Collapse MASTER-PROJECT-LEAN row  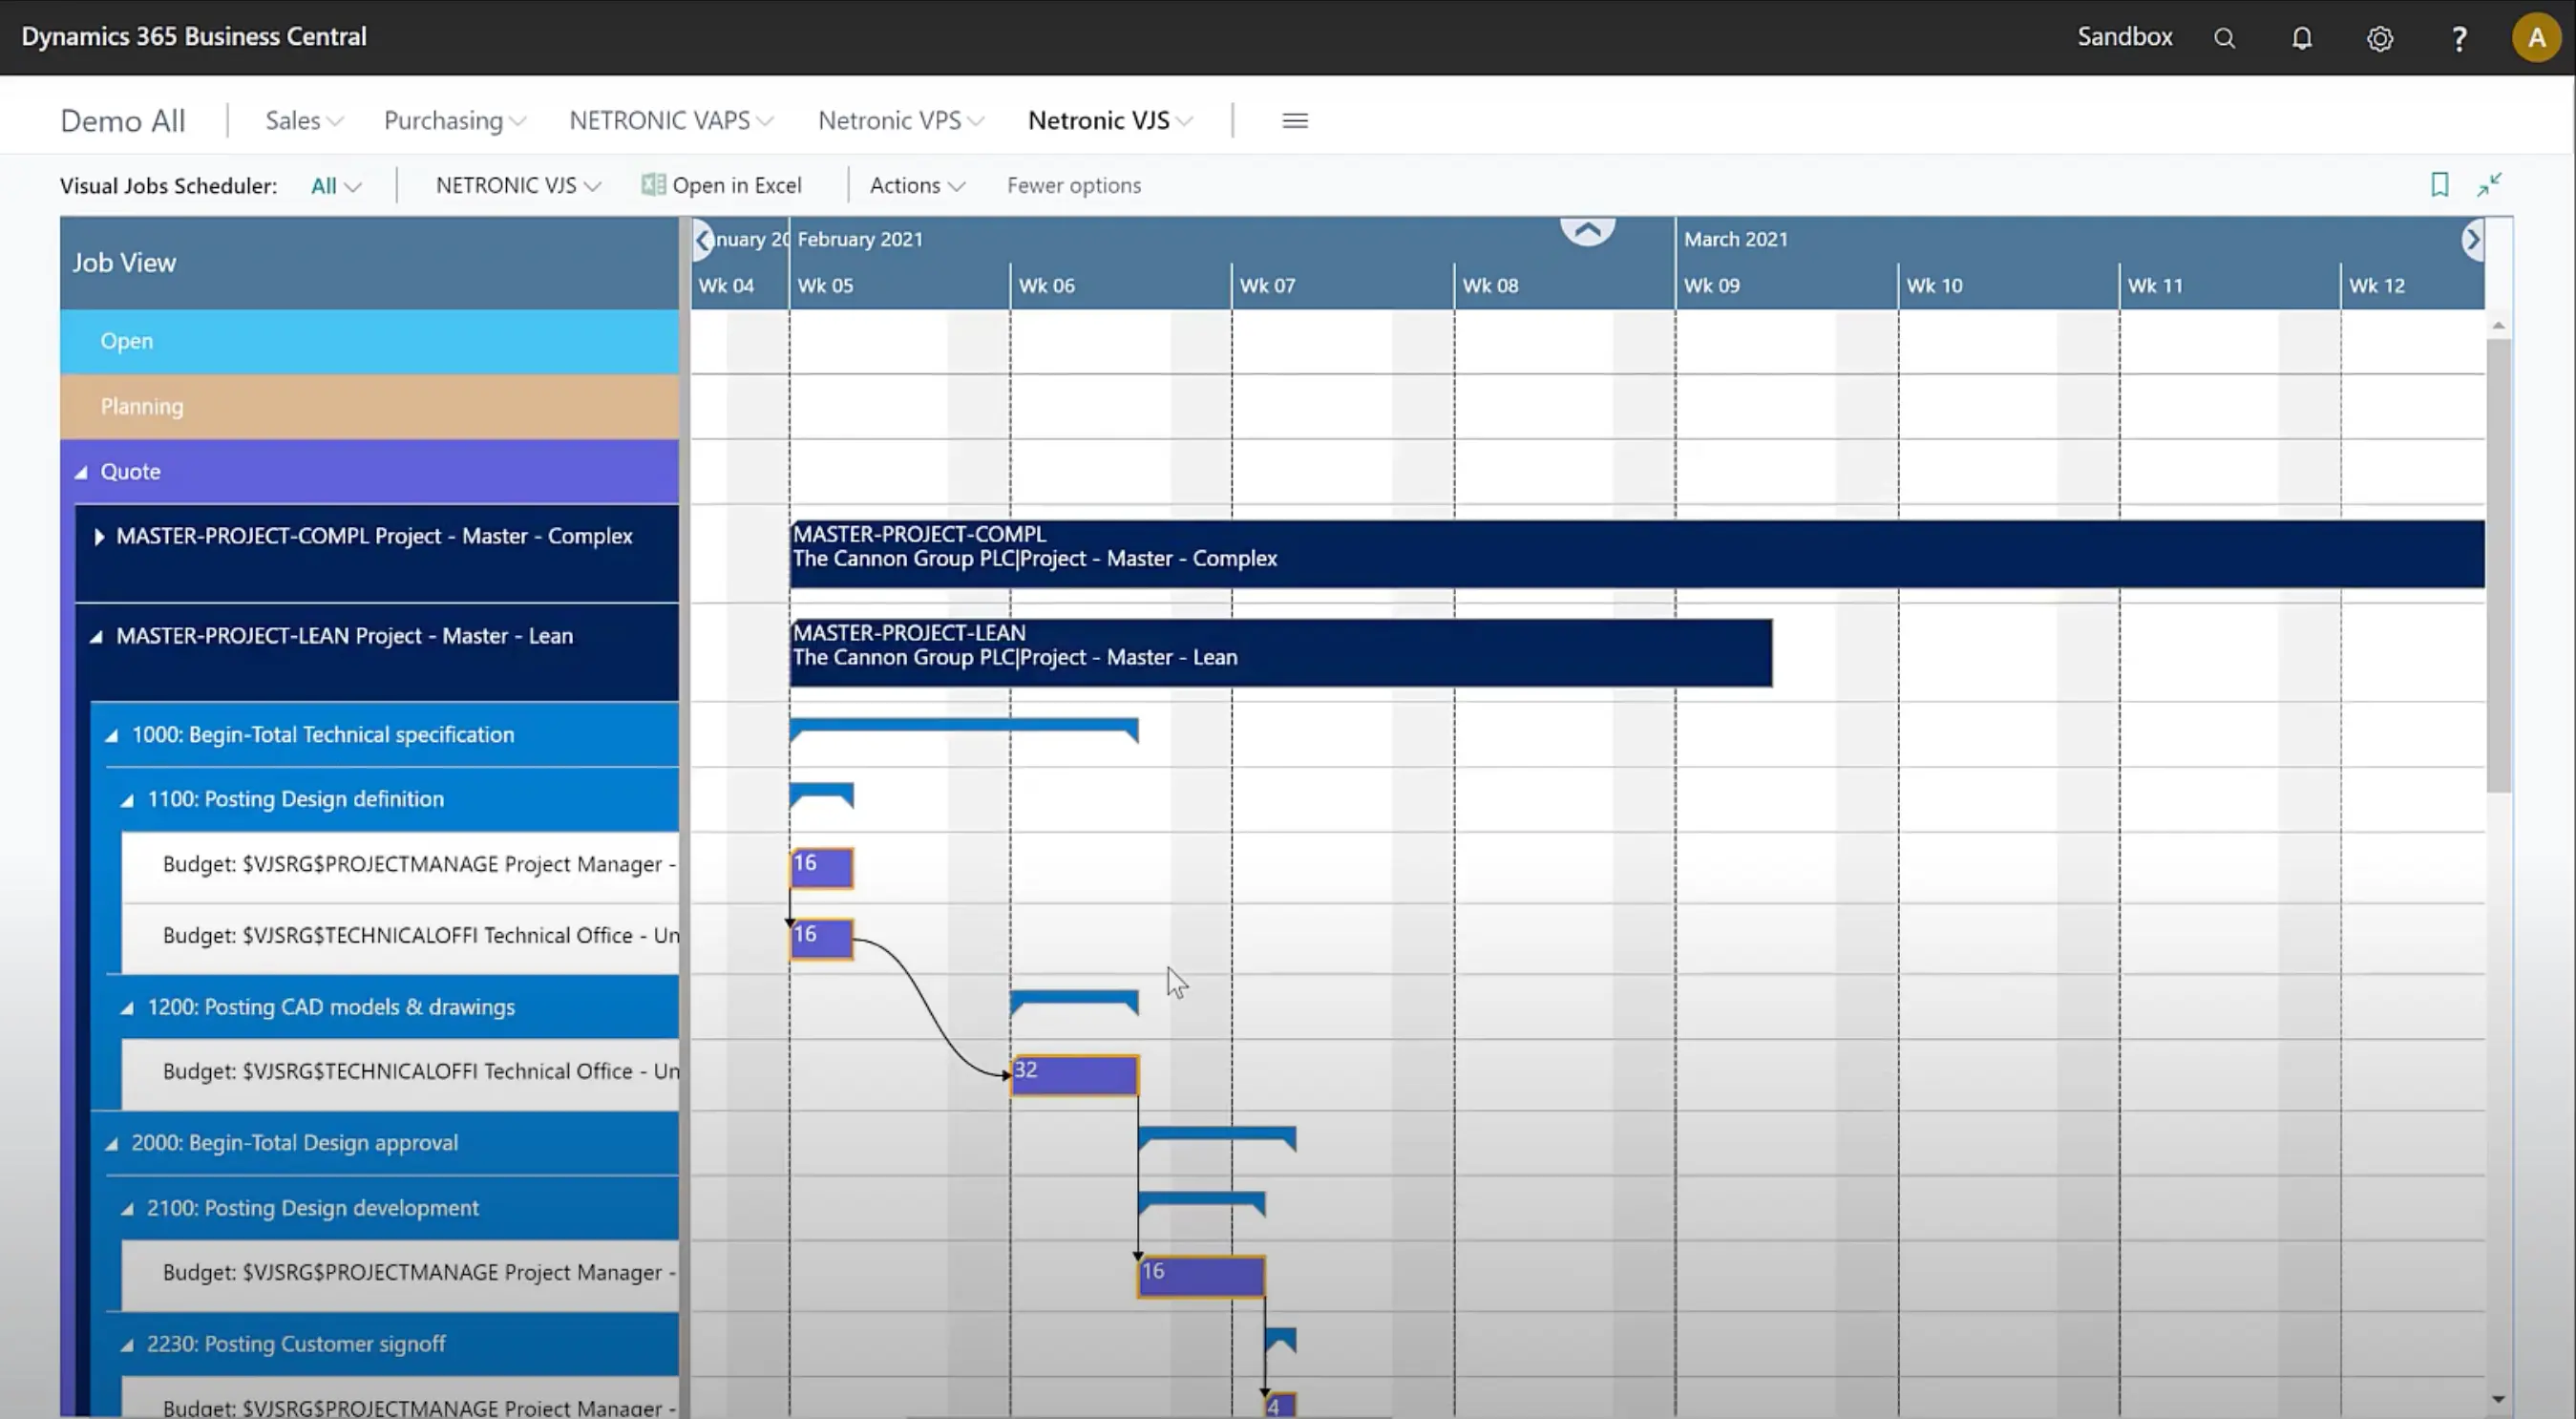coord(96,636)
